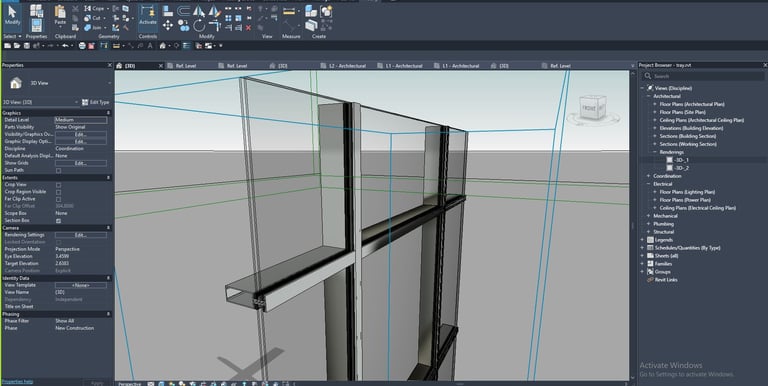
Task: Select the Mirror Pick Axis tool
Action: tap(199, 11)
